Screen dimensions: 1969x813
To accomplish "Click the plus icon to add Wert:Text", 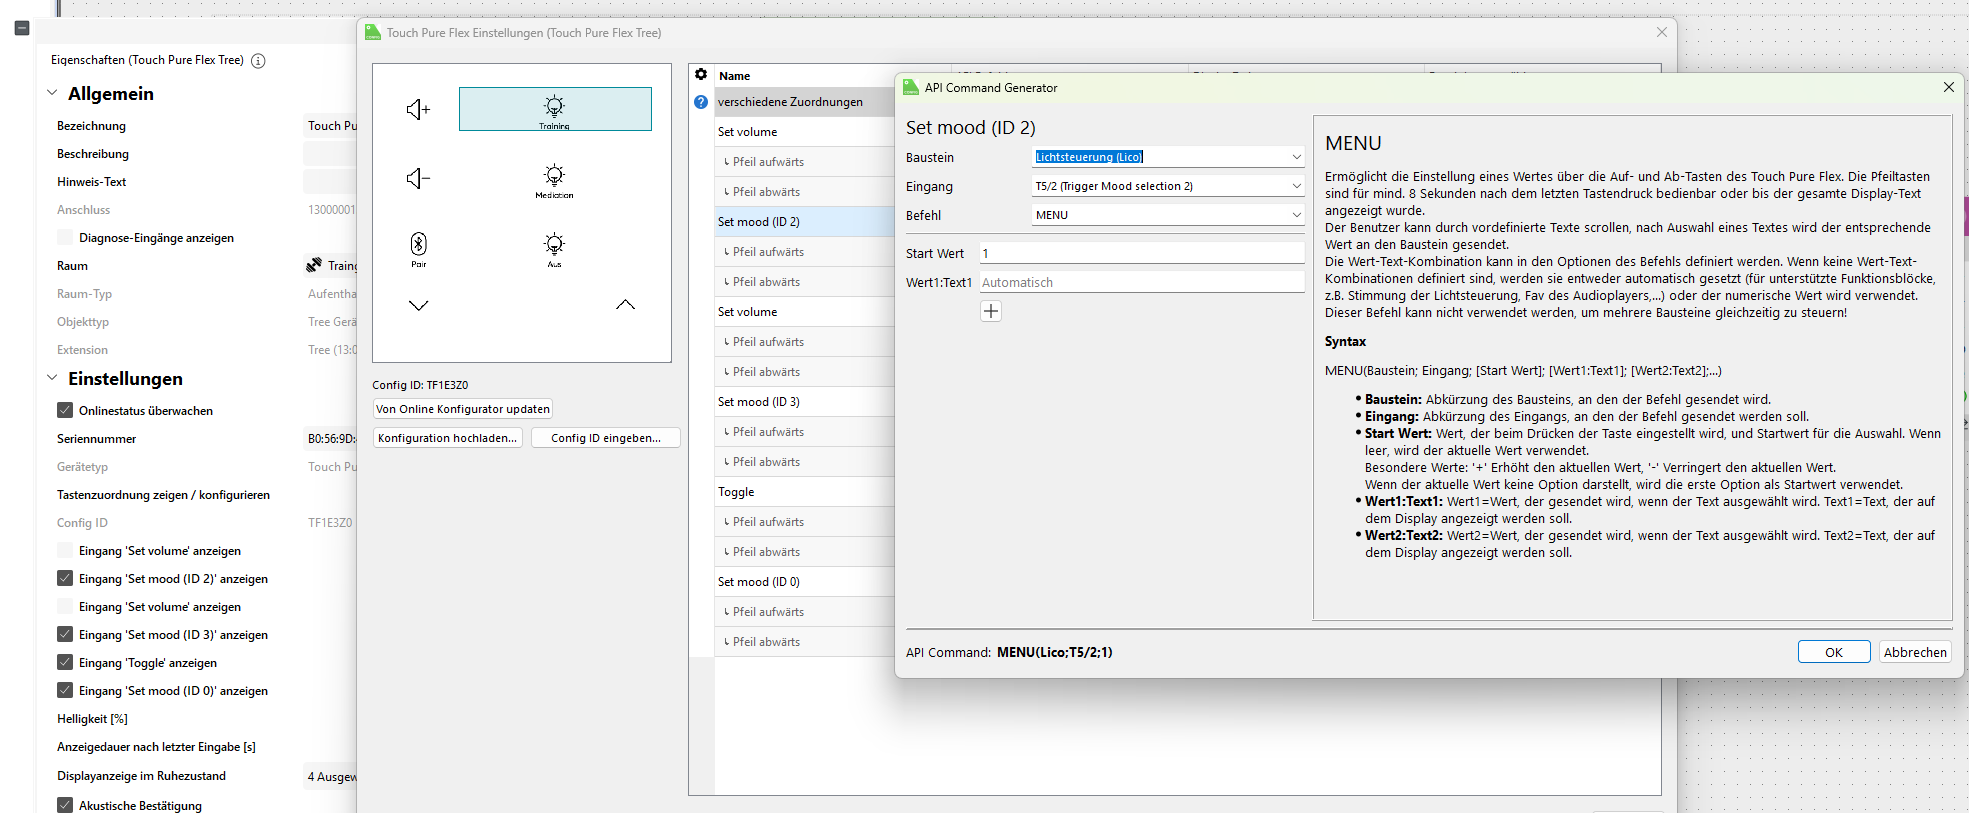I will point(990,311).
